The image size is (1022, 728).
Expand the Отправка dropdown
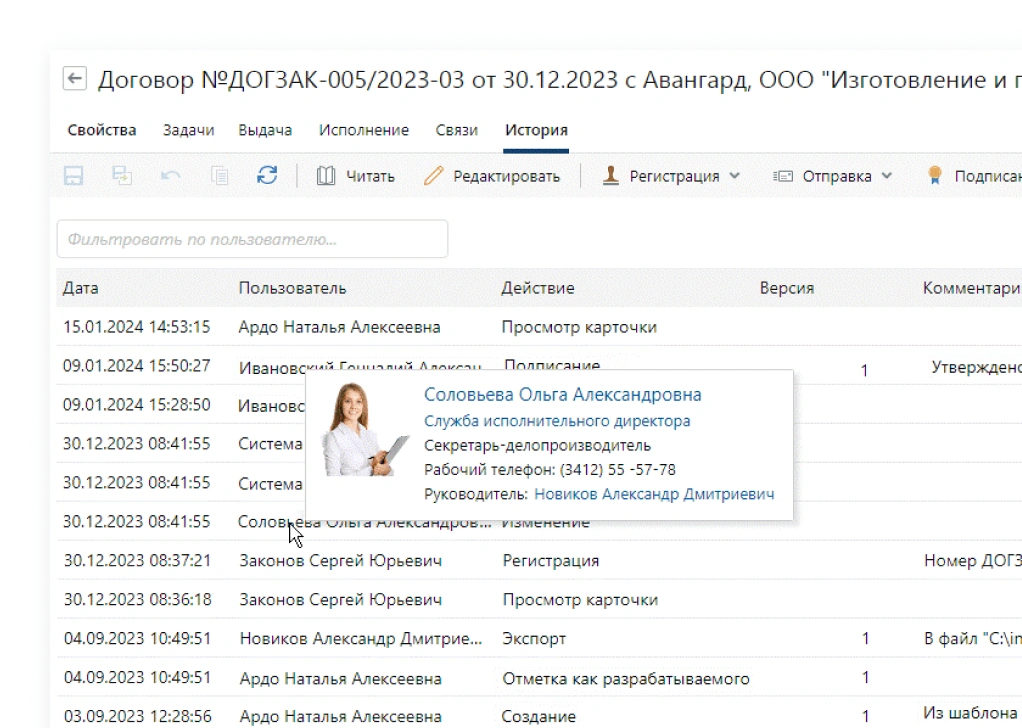[833, 176]
